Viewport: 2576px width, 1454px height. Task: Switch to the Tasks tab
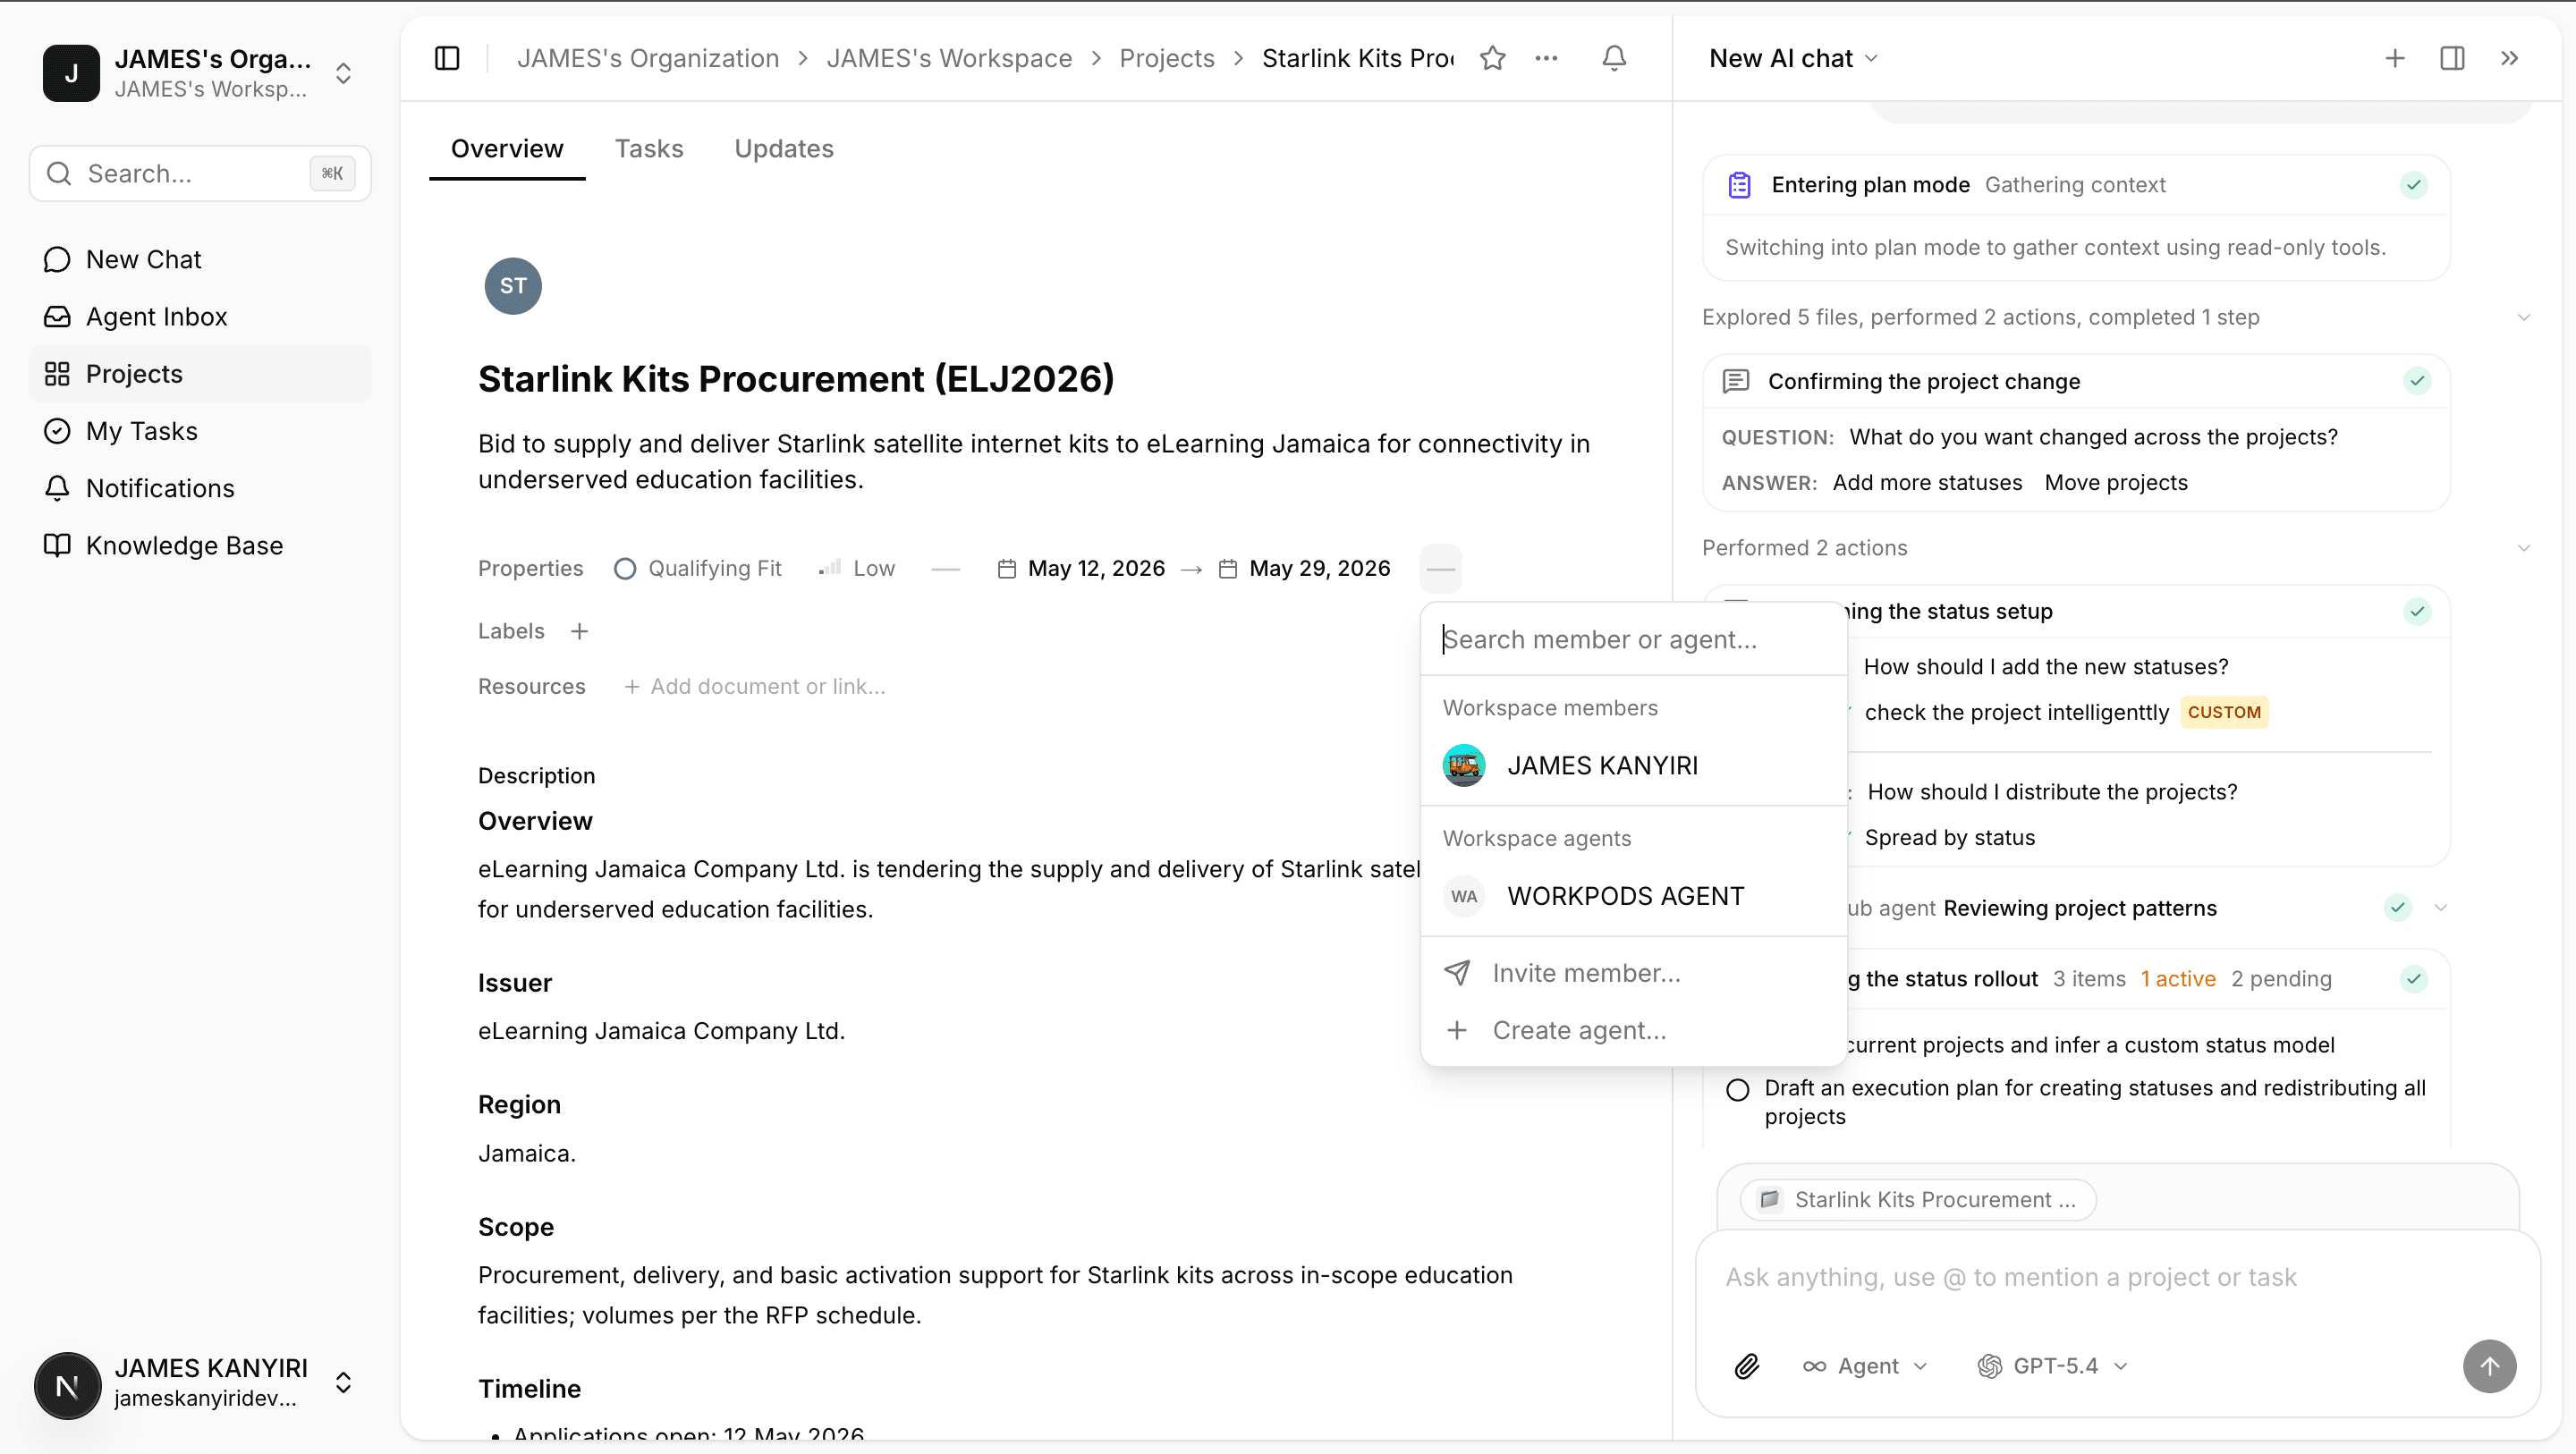pos(649,148)
